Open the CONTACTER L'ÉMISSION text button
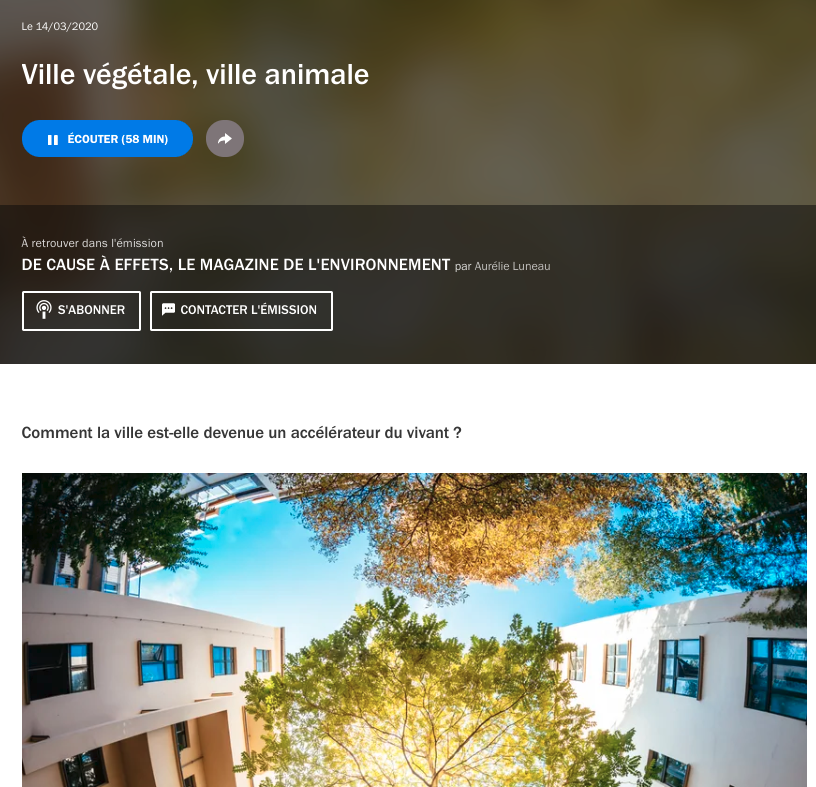Screen dimensions: 816x787 [248, 310]
